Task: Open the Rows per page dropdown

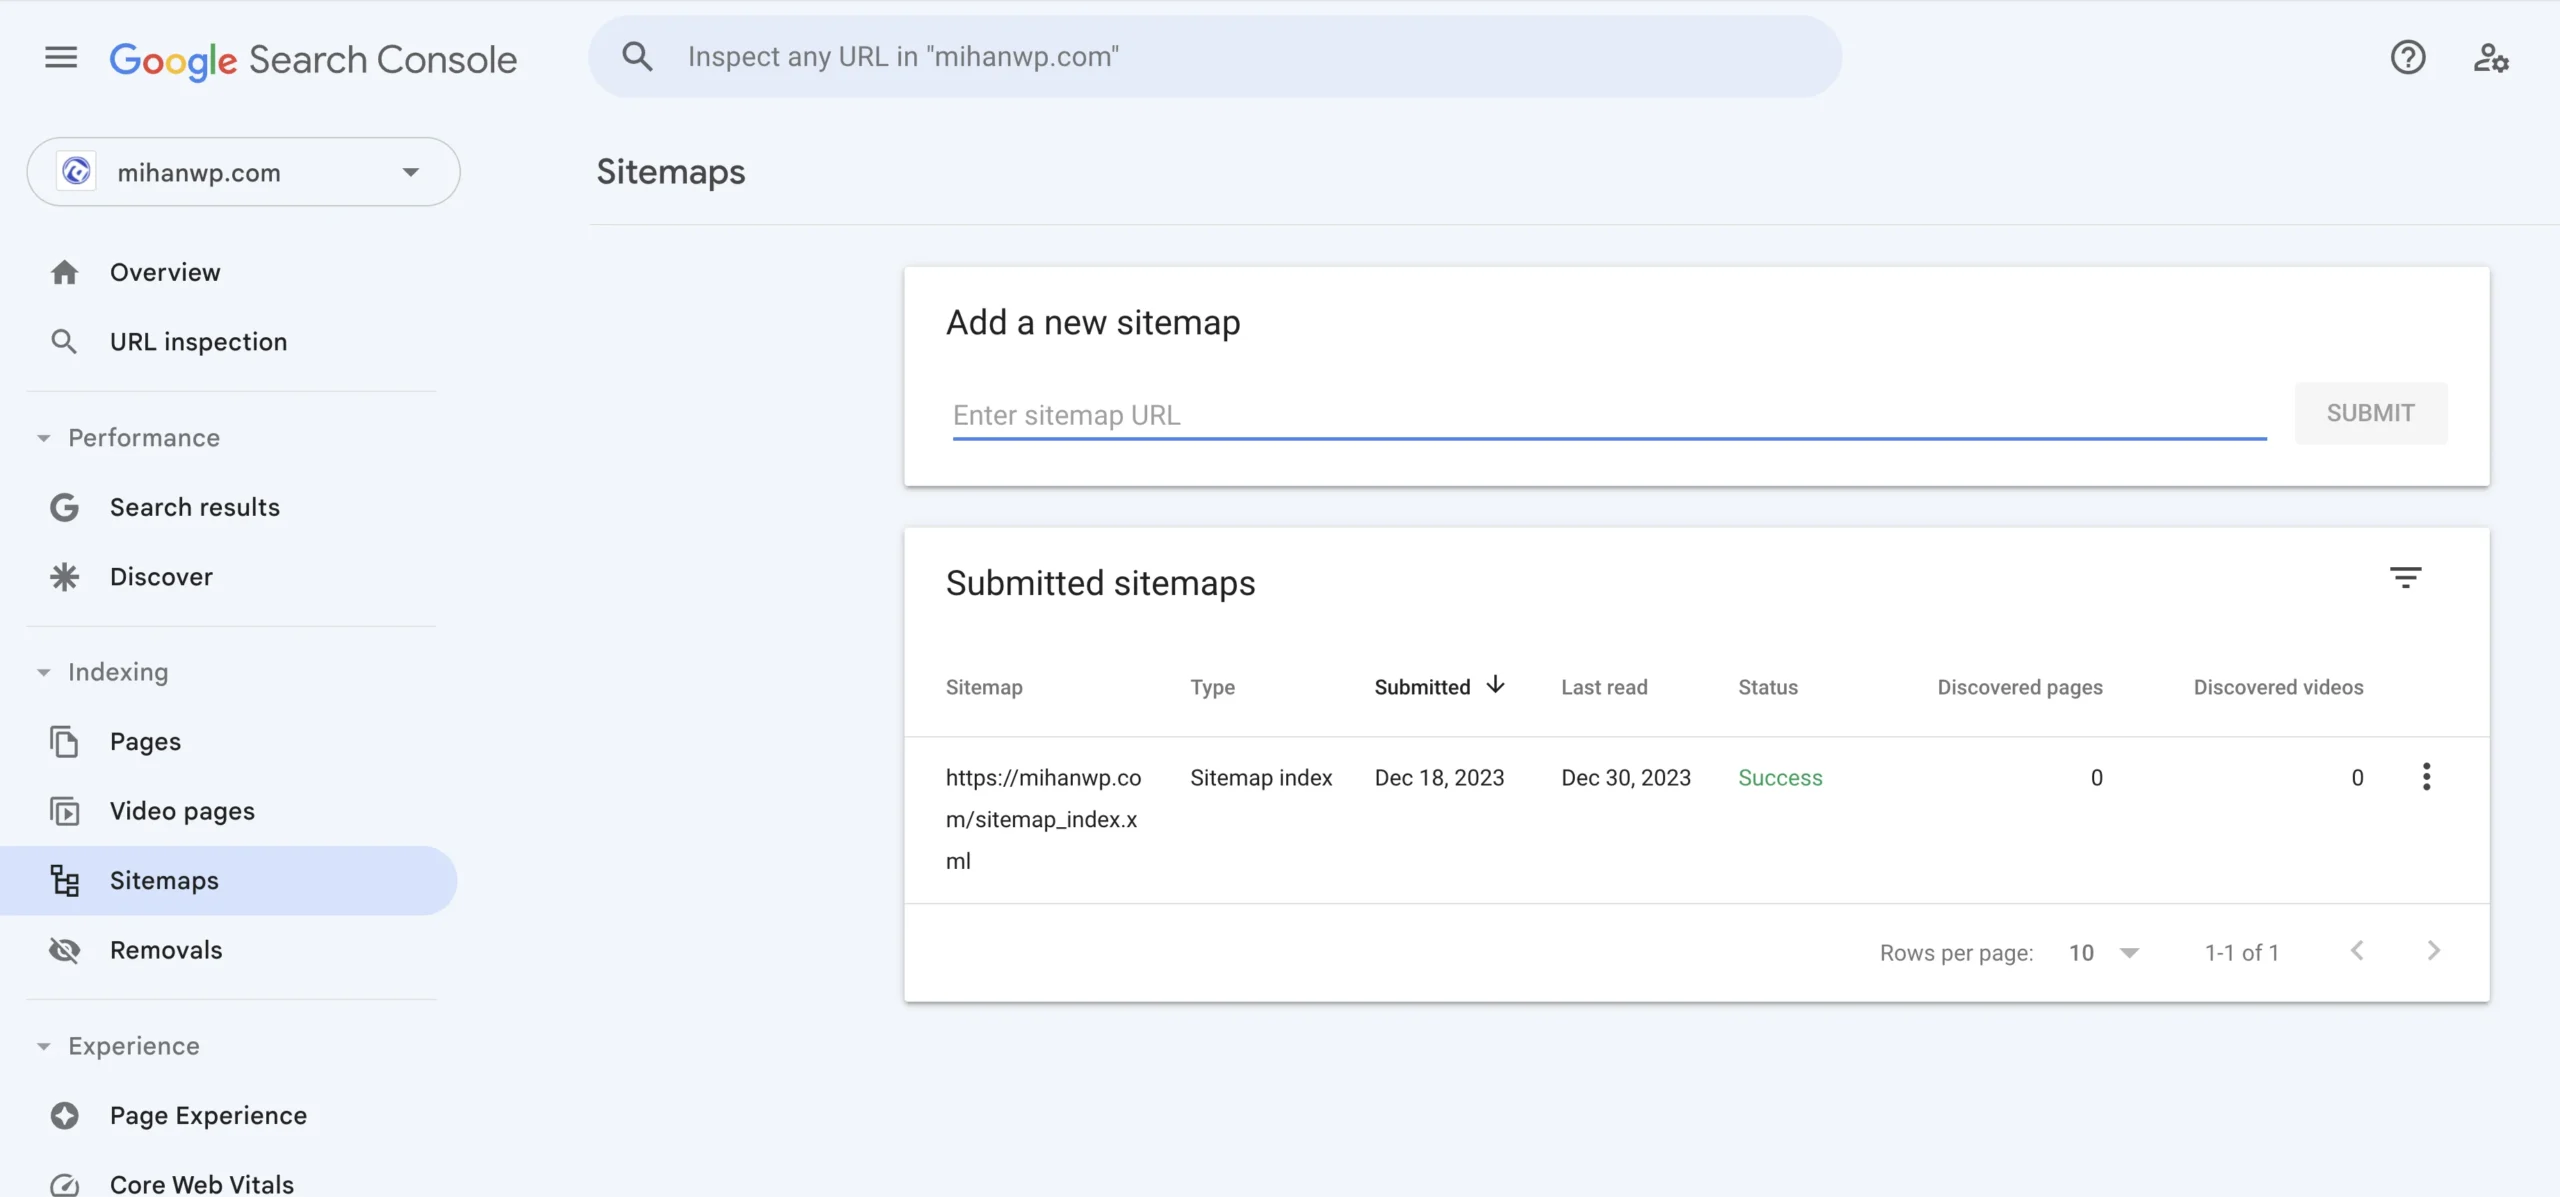Action: [x=2104, y=953]
